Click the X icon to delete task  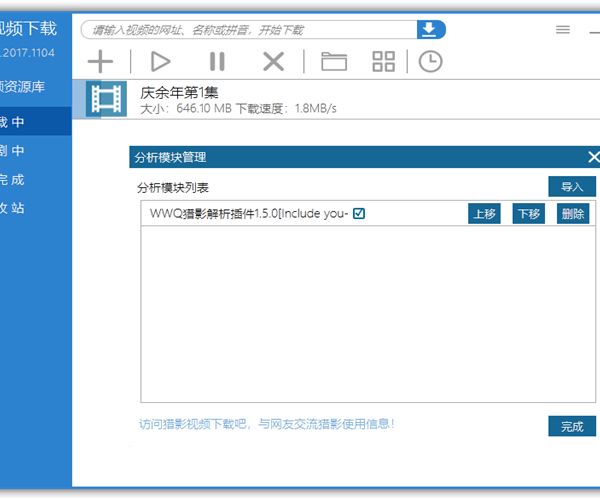[273, 62]
